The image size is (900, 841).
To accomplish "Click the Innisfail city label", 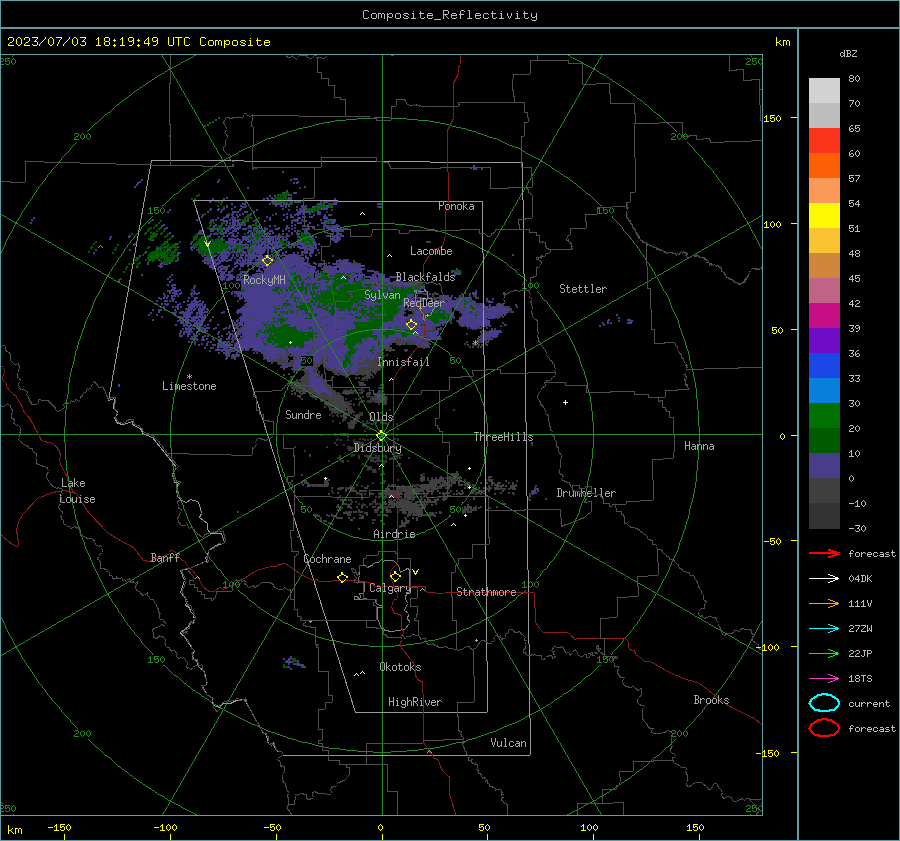I will pyautogui.click(x=403, y=362).
